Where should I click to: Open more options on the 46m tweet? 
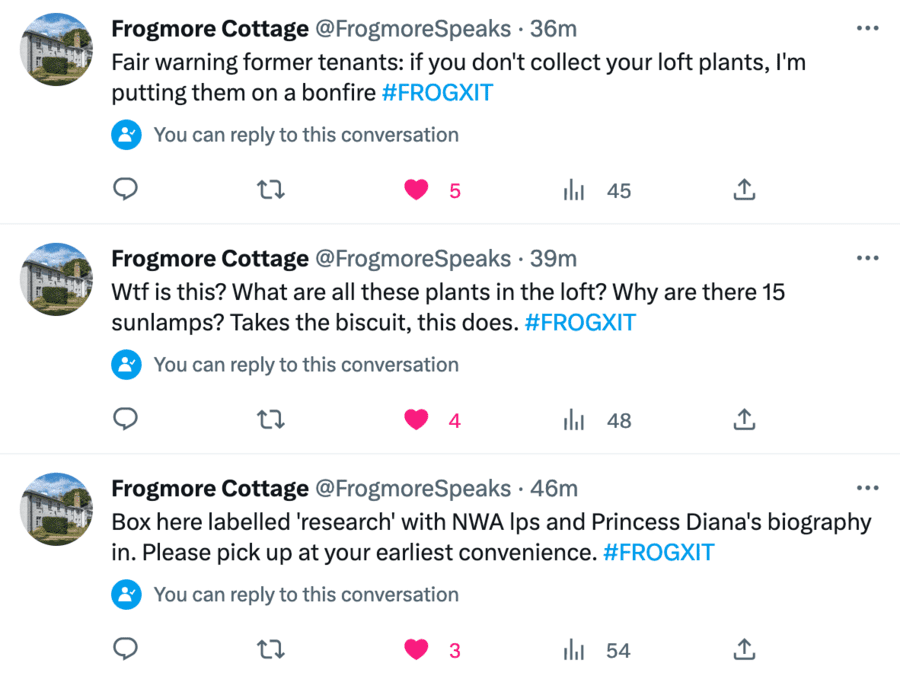867,488
